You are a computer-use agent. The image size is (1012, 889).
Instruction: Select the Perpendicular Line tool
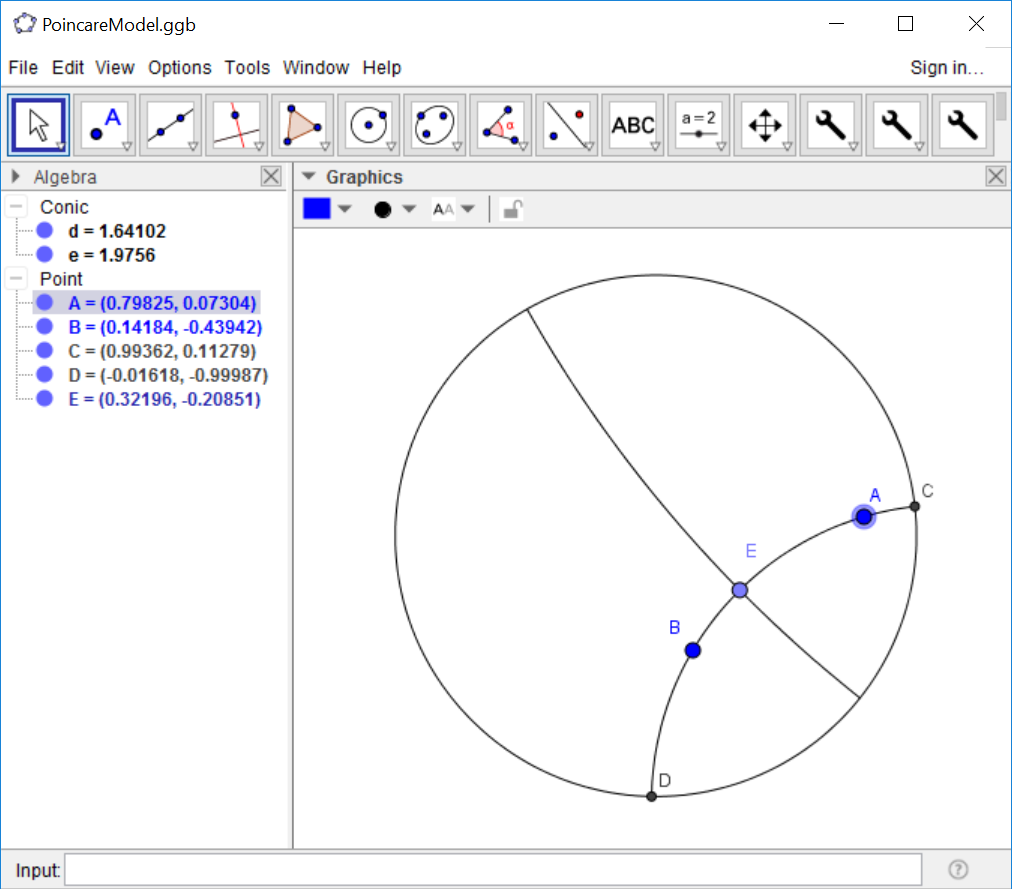[x=234, y=124]
